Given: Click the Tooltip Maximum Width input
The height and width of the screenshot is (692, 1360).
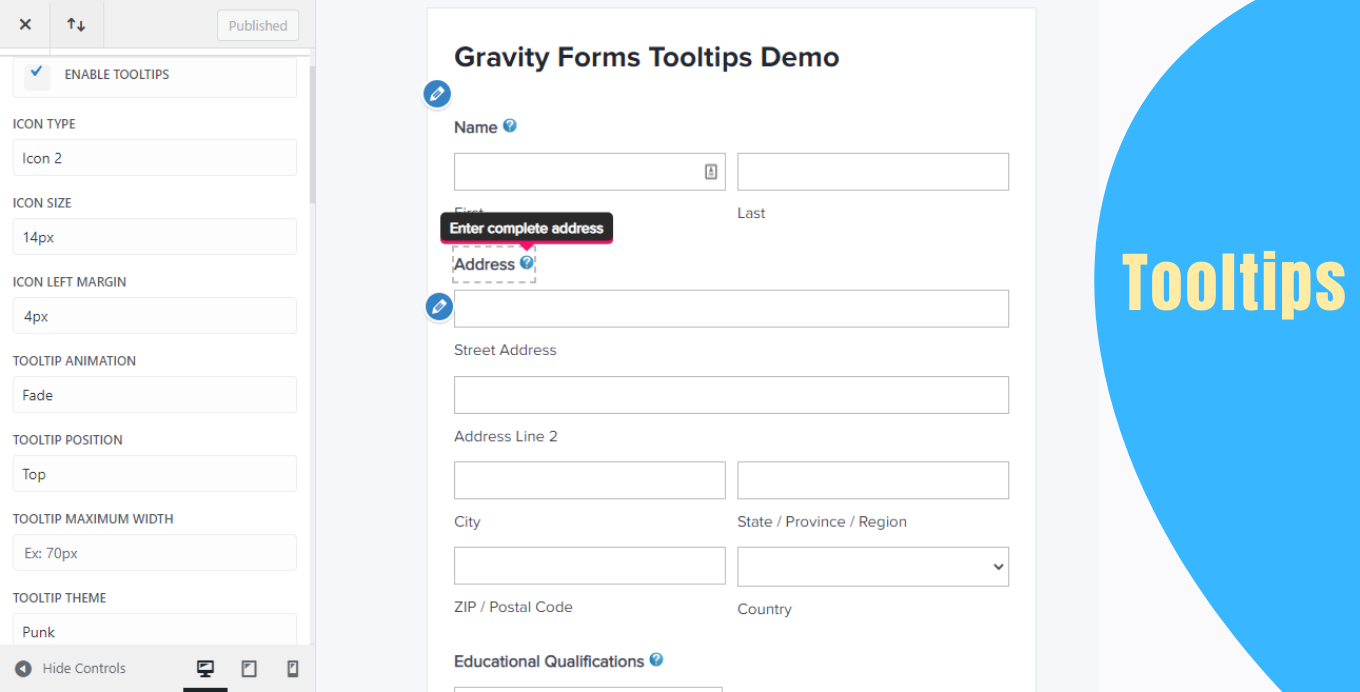Looking at the screenshot, I should (155, 553).
